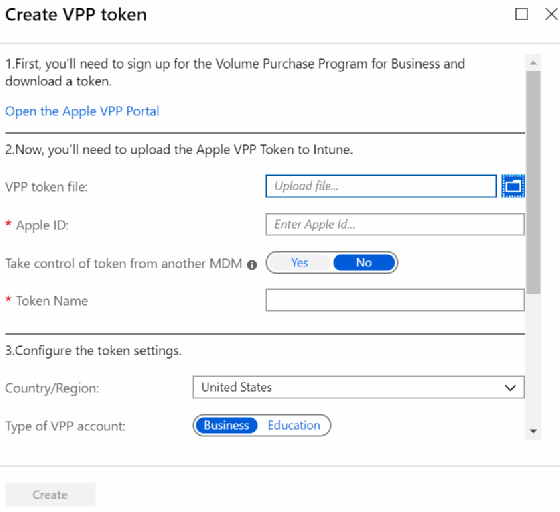Screen dimensions: 560x512
Task: Select Yes for taking control of token
Action: point(299,262)
